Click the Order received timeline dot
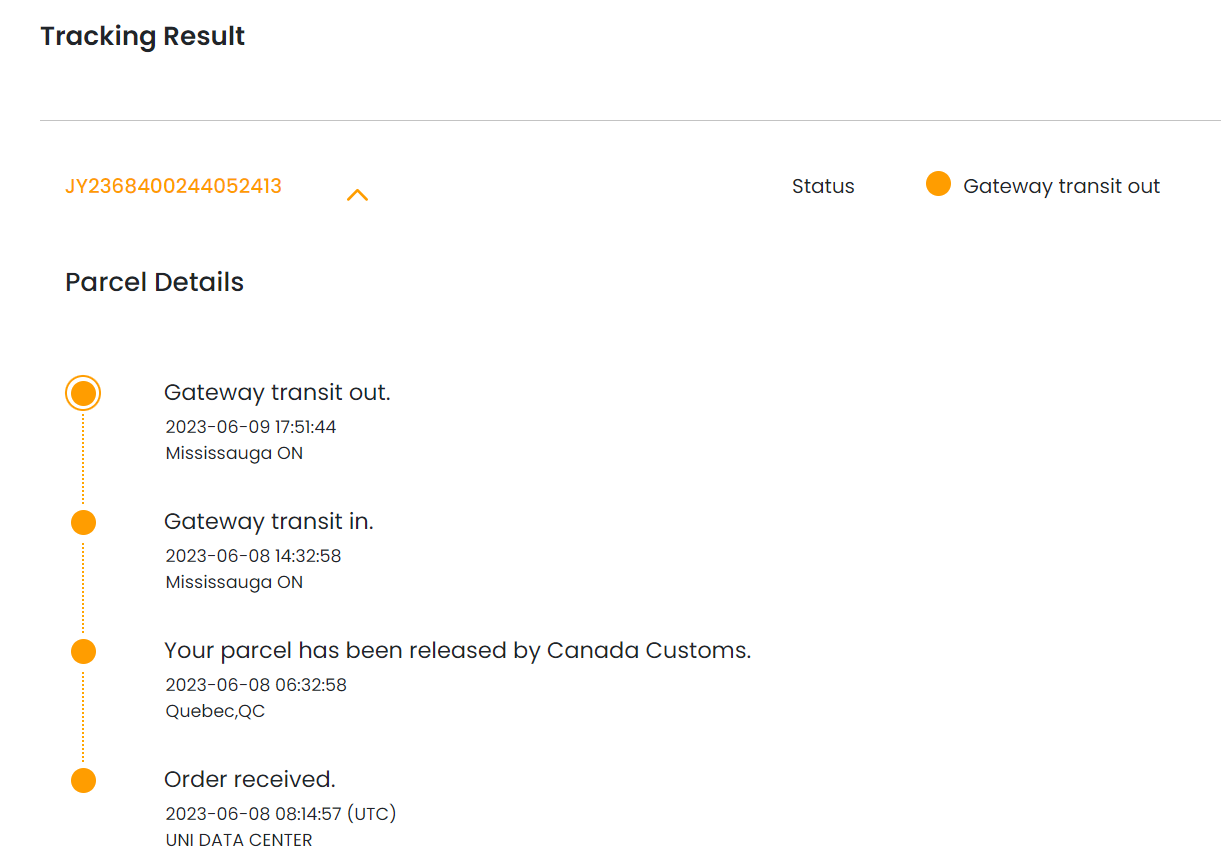This screenshot has width=1221, height=854. pyautogui.click(x=83, y=780)
